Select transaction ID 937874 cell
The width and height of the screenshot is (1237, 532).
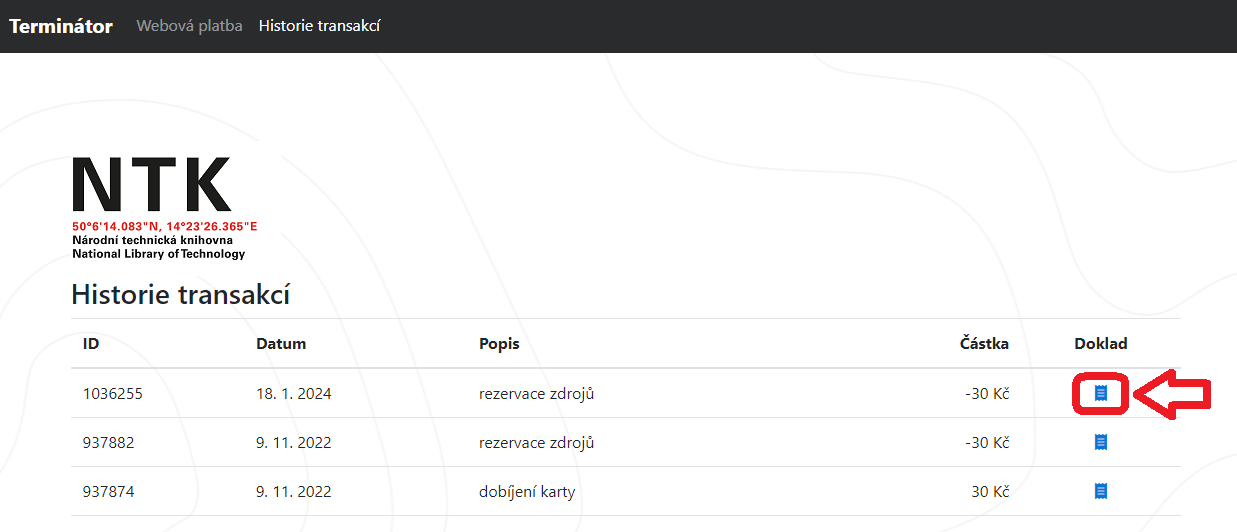pyautogui.click(x=108, y=492)
